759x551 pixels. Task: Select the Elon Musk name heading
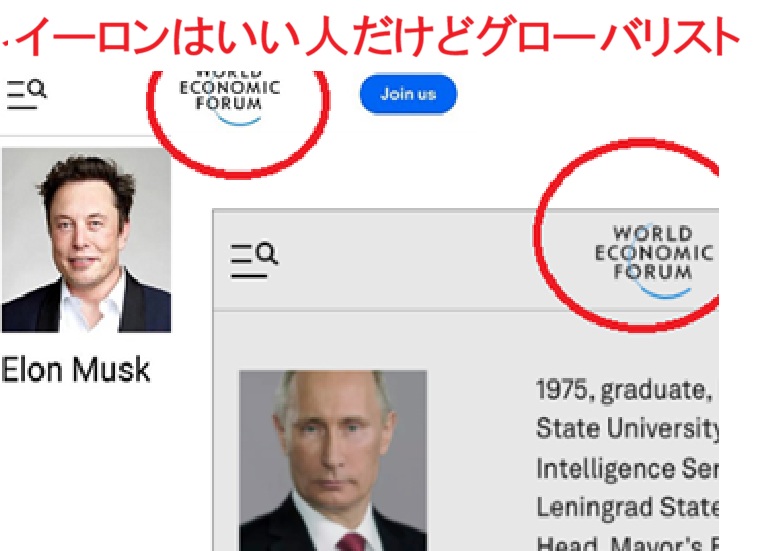76,369
